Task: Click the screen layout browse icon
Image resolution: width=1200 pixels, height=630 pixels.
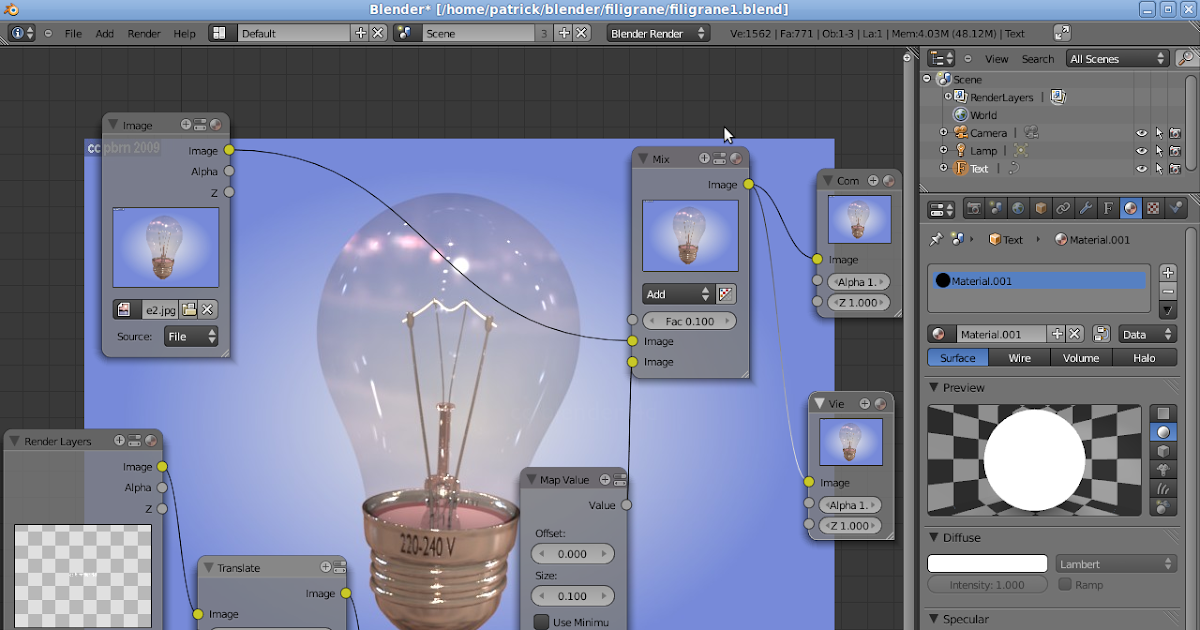Action: coord(221,33)
